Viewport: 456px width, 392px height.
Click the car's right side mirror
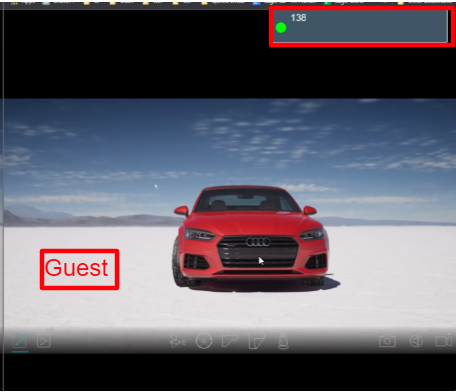tap(310, 210)
